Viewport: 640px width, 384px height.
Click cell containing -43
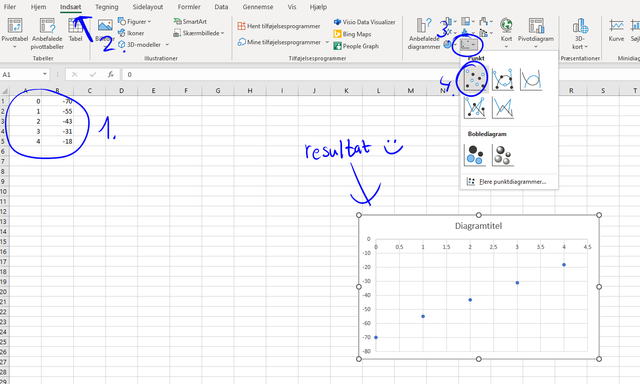pos(58,121)
